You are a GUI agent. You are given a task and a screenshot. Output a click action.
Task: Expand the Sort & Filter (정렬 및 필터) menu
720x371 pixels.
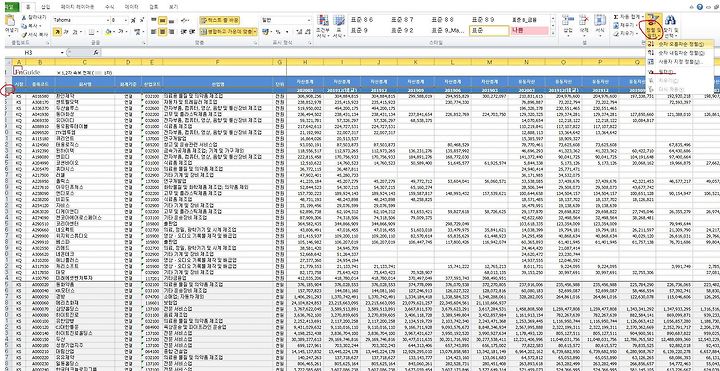point(653,26)
